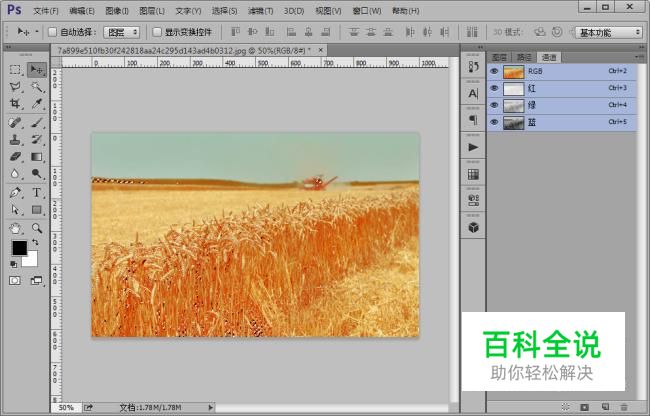Open the Actions panel play icon
The width and height of the screenshot is (650, 416).
[473, 147]
